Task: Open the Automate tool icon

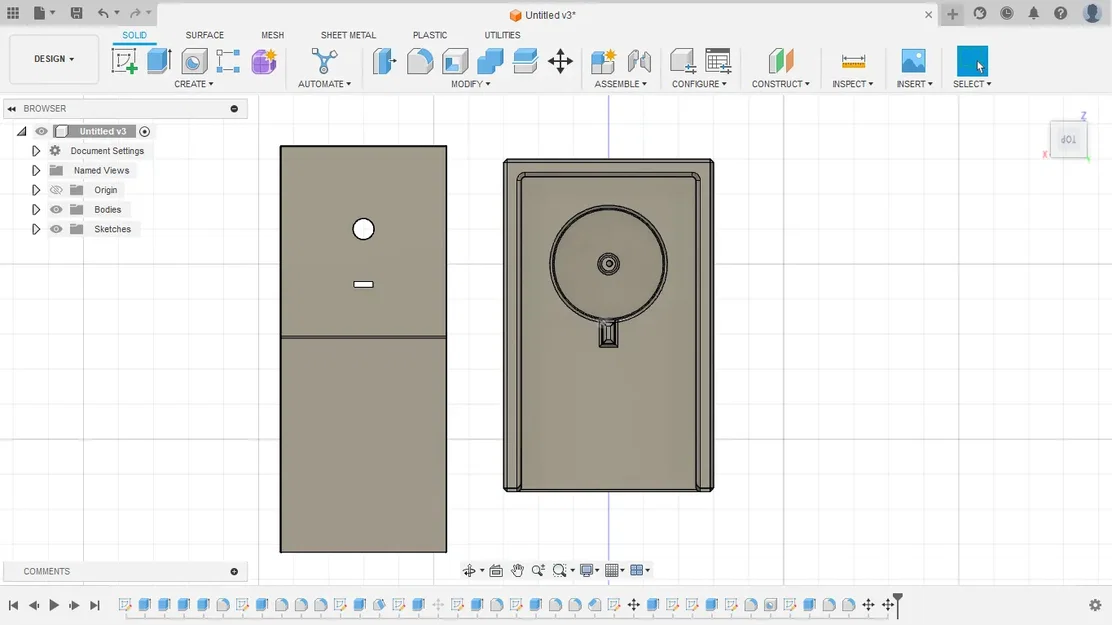Action: 324,61
